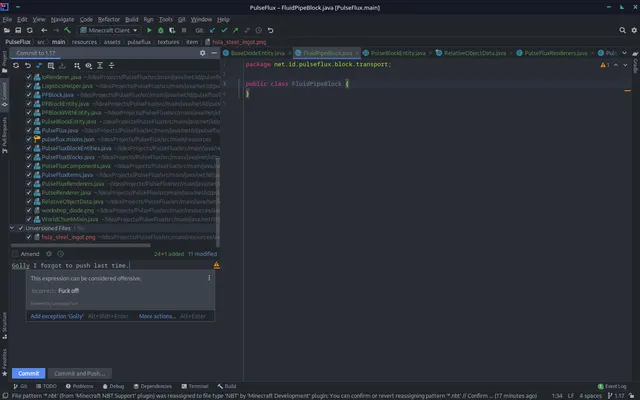This screenshot has width=640, height=400.
Task: Click the View Options eye icon
Action: [x=89, y=65]
